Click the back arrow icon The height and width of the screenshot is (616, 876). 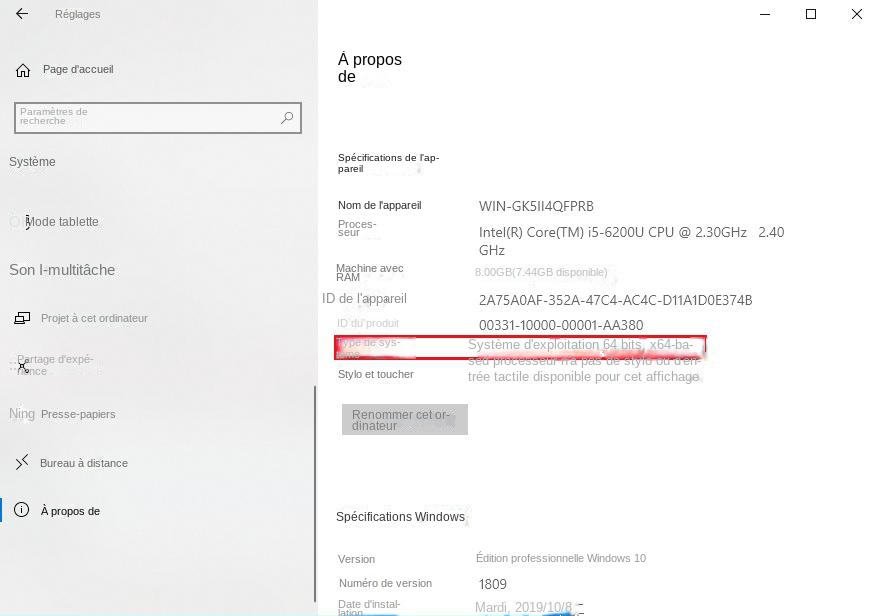[21, 14]
